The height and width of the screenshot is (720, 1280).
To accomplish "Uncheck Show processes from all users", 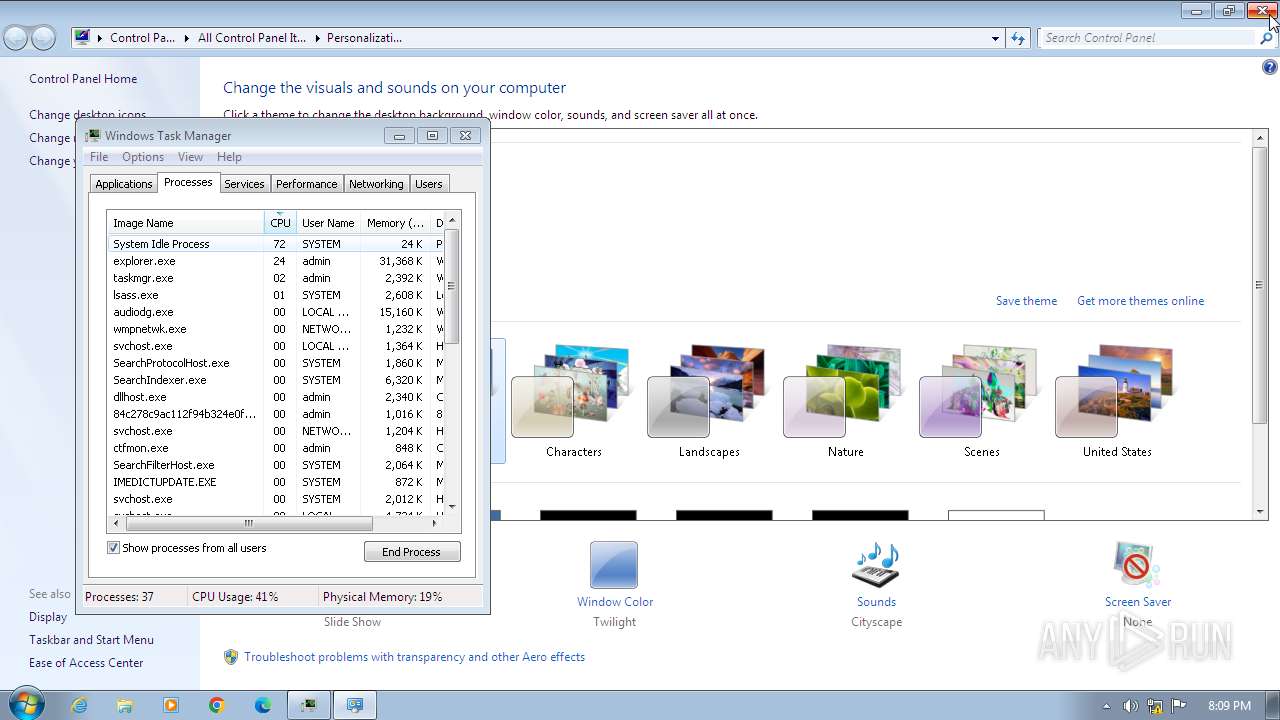I will pos(113,548).
